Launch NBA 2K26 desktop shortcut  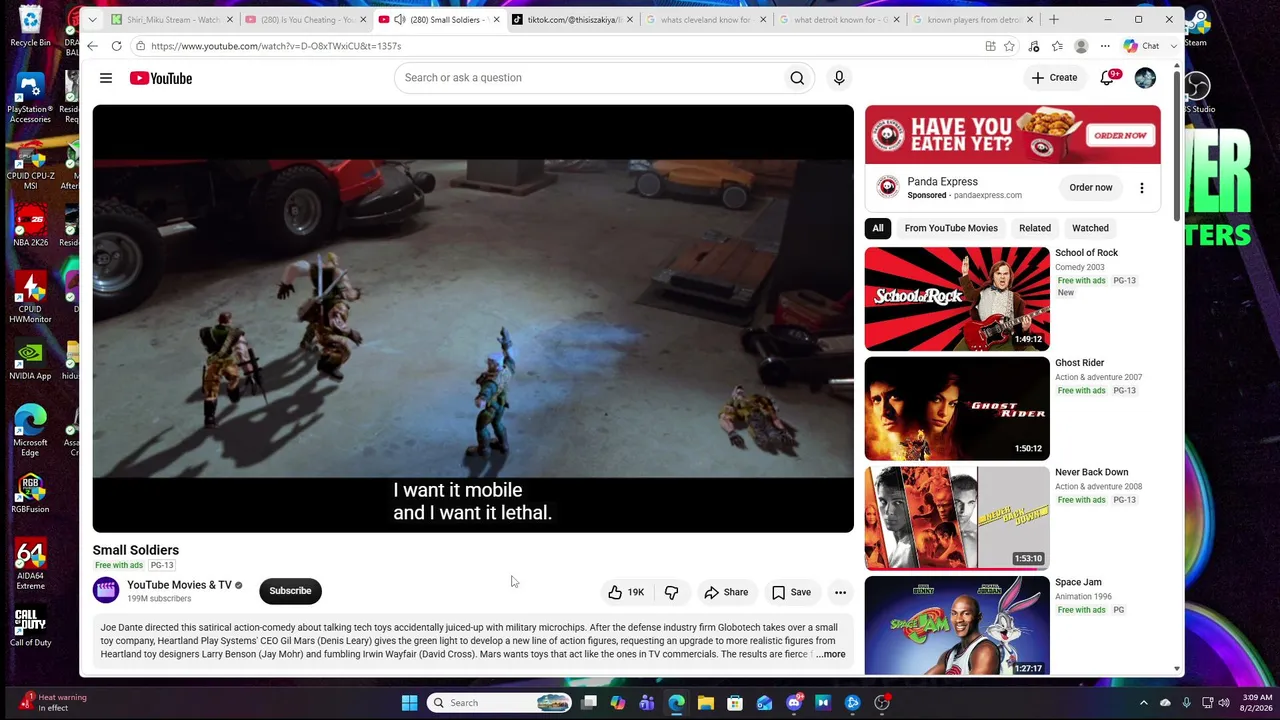[30, 224]
